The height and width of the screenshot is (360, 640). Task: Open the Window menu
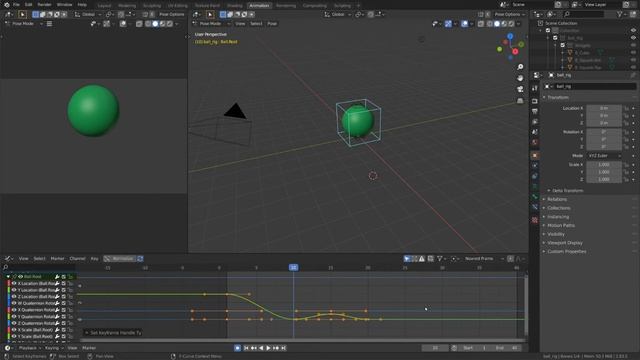pyautogui.click(x=64, y=4)
